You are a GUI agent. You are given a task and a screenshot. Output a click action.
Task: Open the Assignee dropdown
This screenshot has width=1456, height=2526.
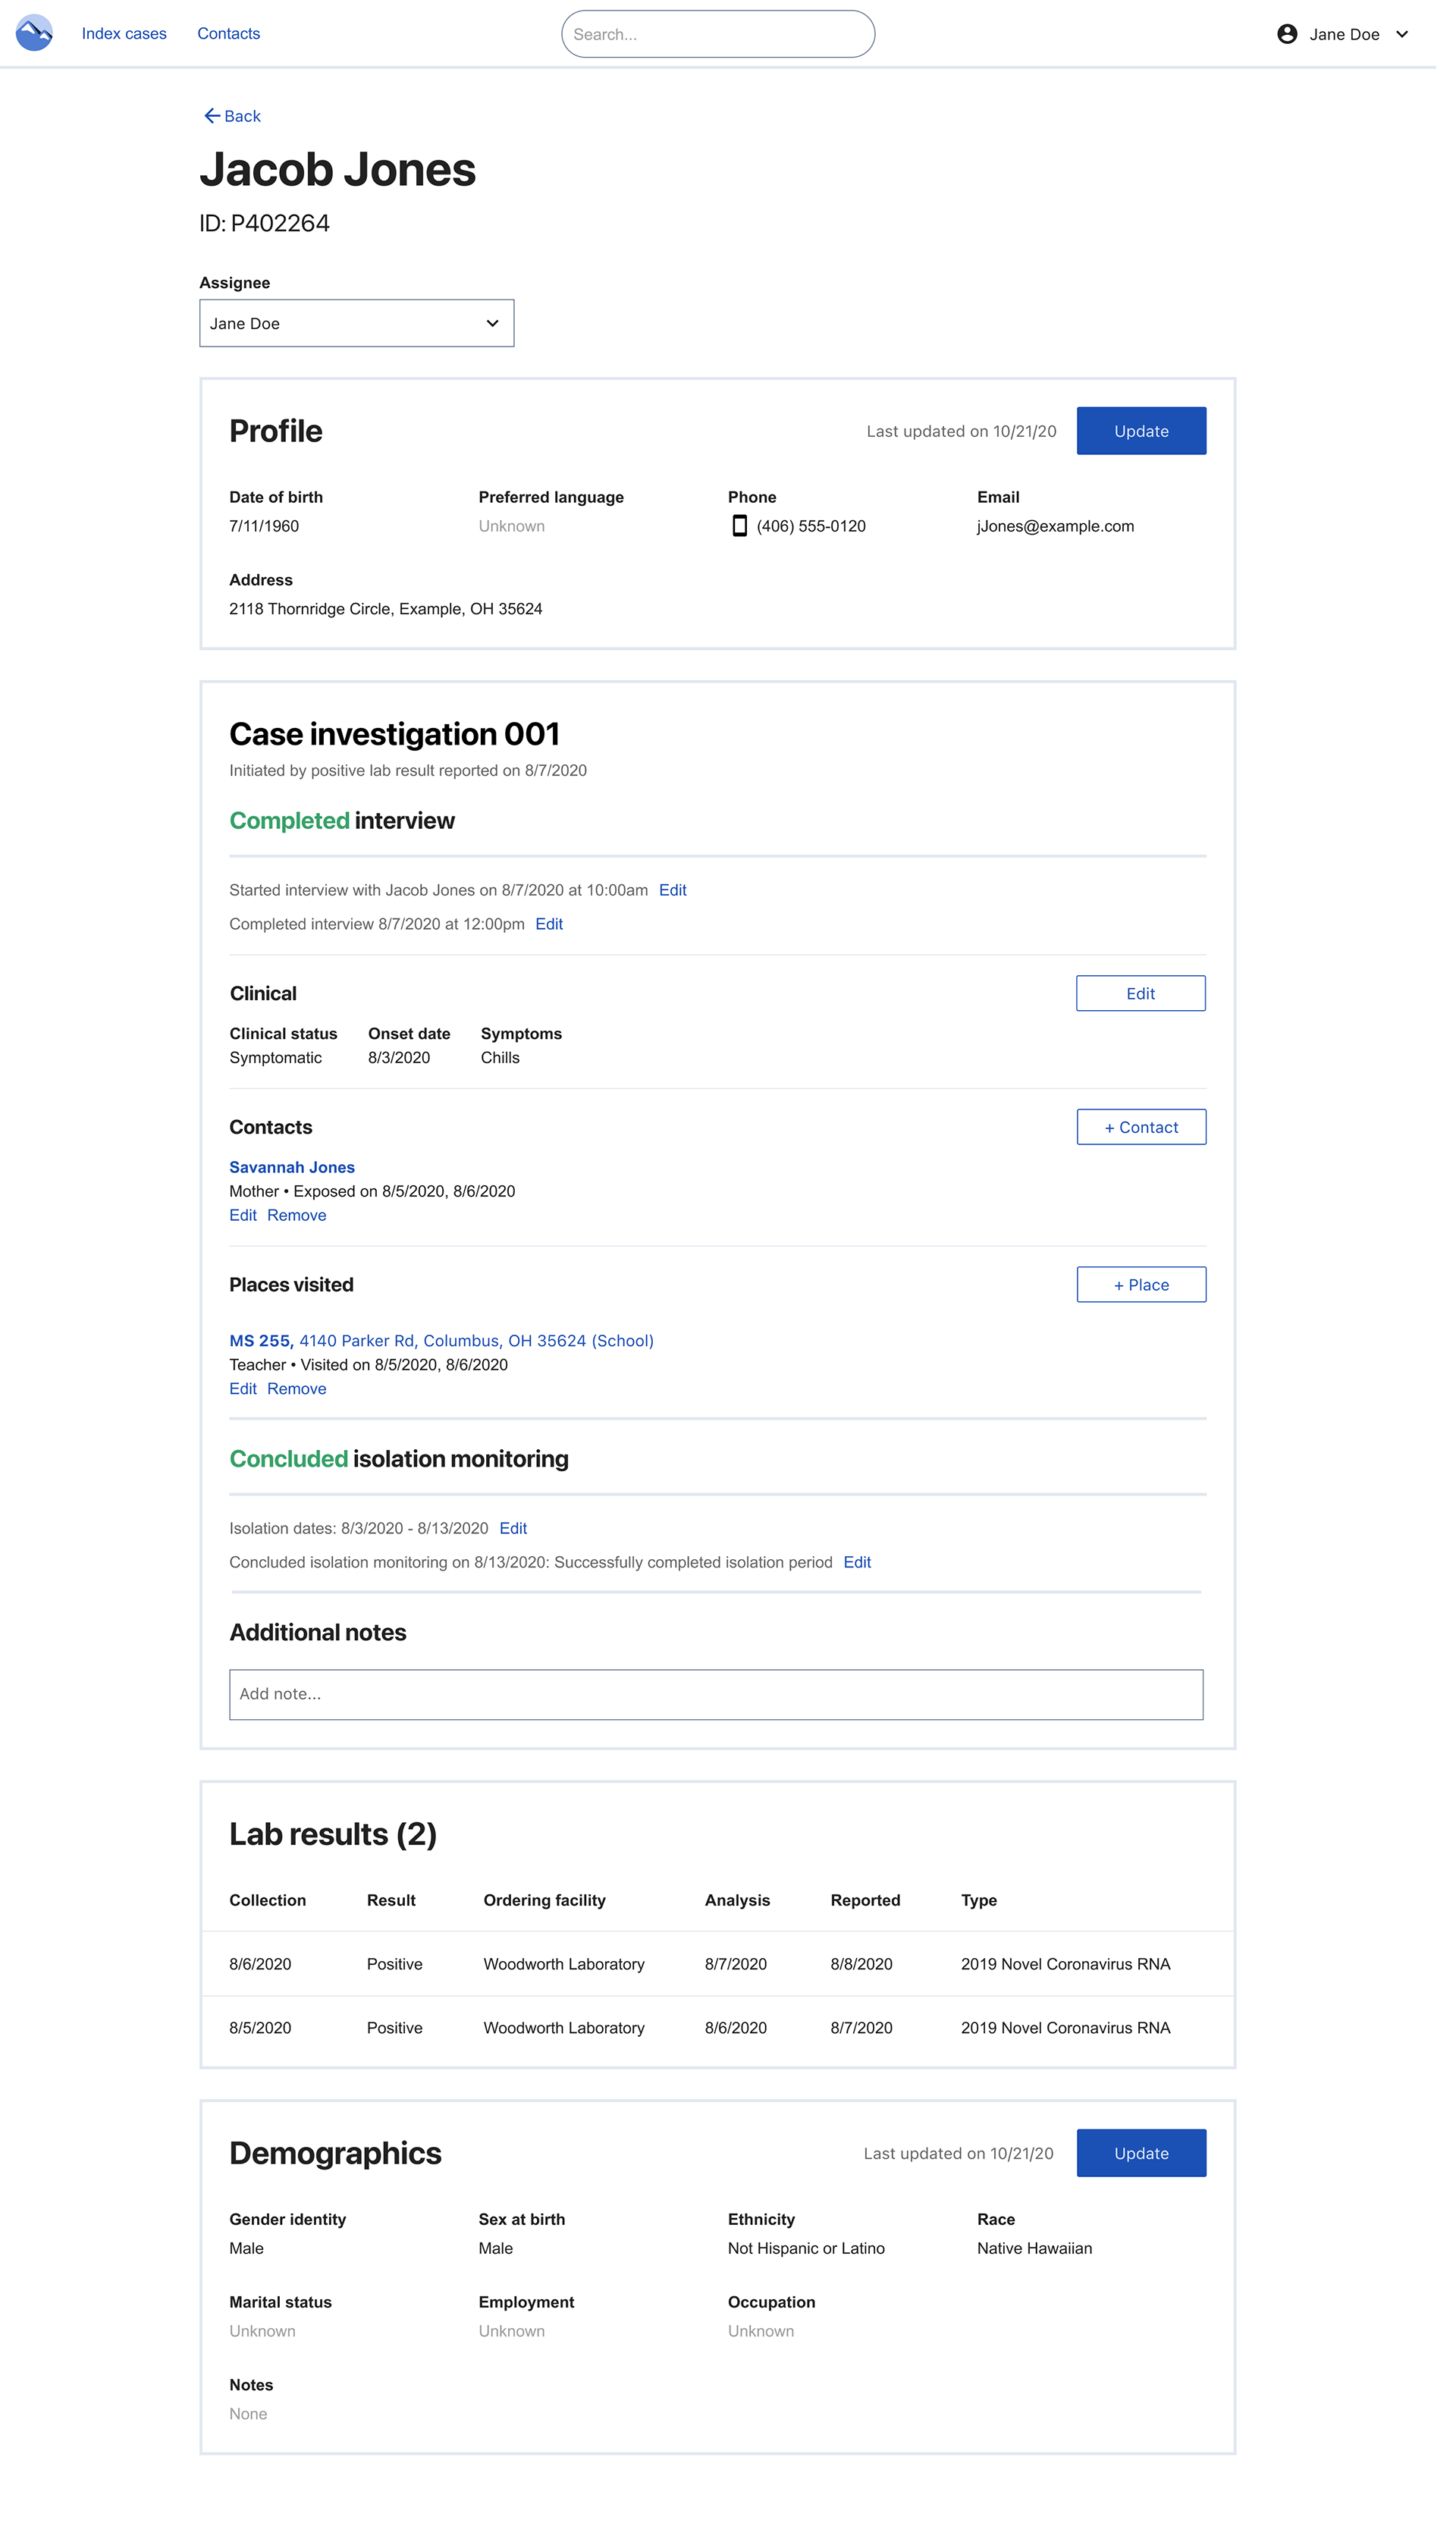pyautogui.click(x=356, y=323)
